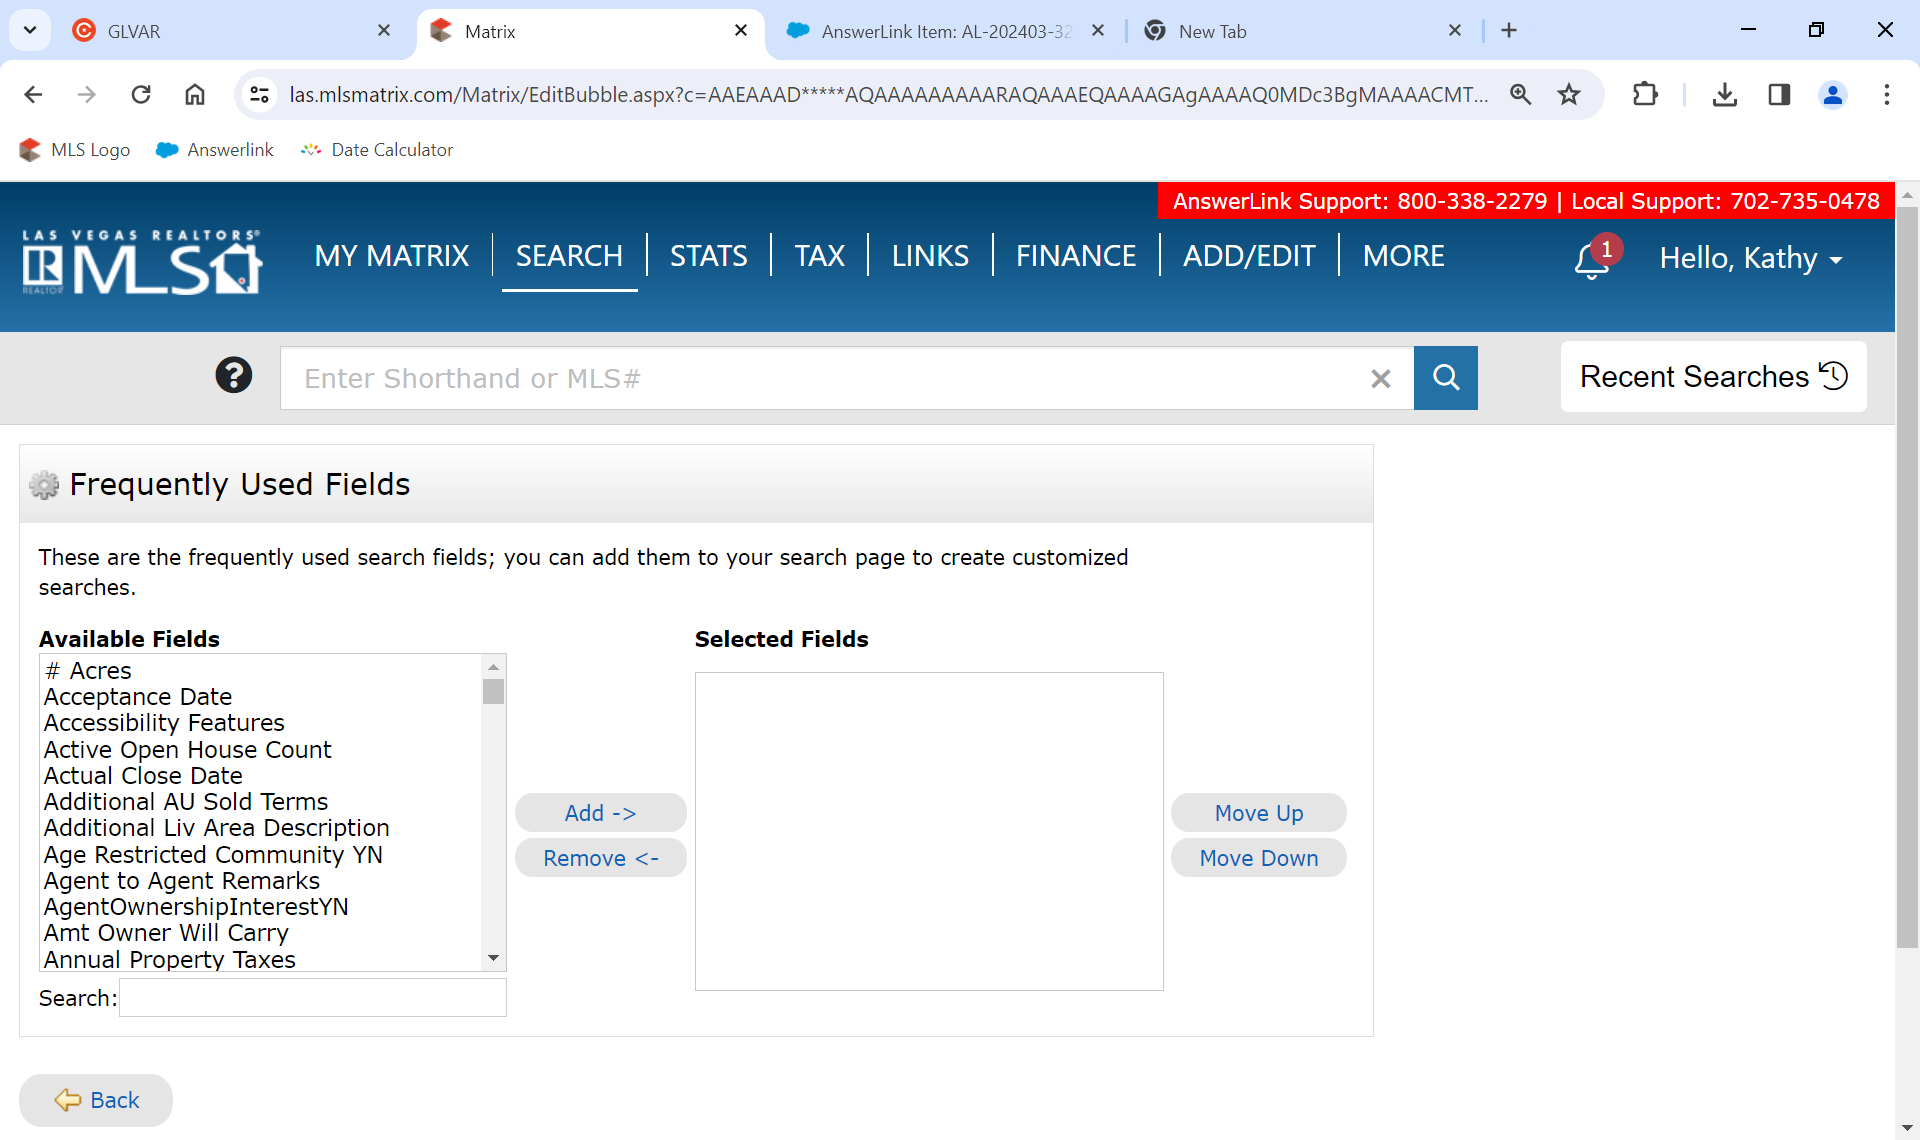Click the help question mark icon
The height and width of the screenshot is (1140, 1920).
pyautogui.click(x=234, y=376)
